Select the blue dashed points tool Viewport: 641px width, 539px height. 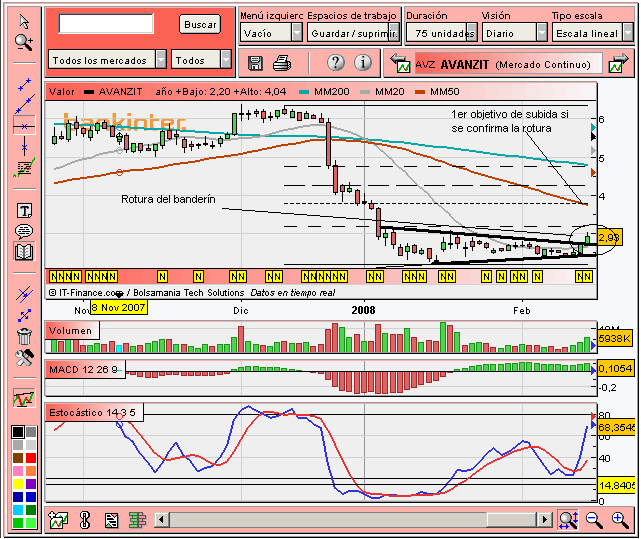coord(24,315)
